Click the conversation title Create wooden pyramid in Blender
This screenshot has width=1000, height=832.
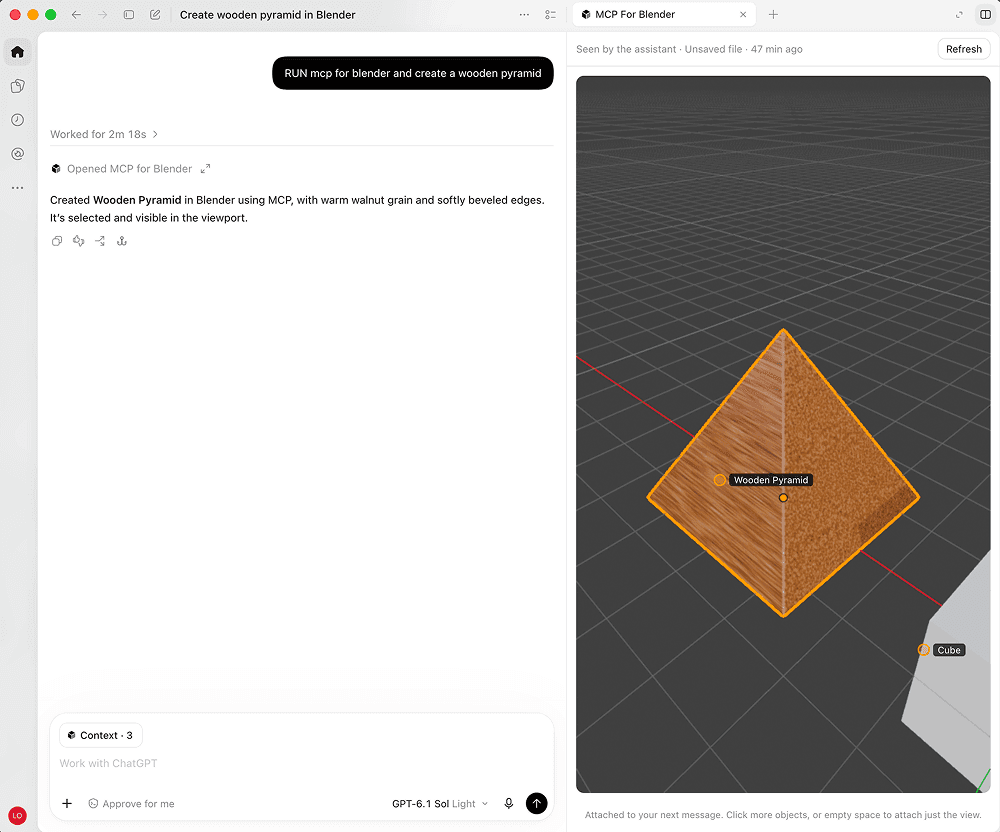tap(267, 15)
